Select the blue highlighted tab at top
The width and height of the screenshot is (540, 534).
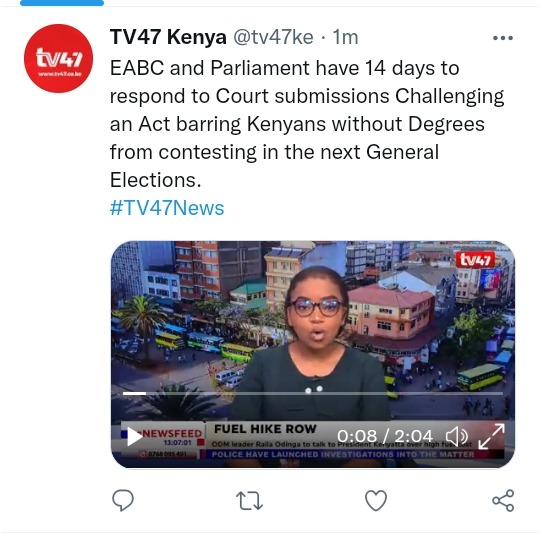[x=62, y=3]
